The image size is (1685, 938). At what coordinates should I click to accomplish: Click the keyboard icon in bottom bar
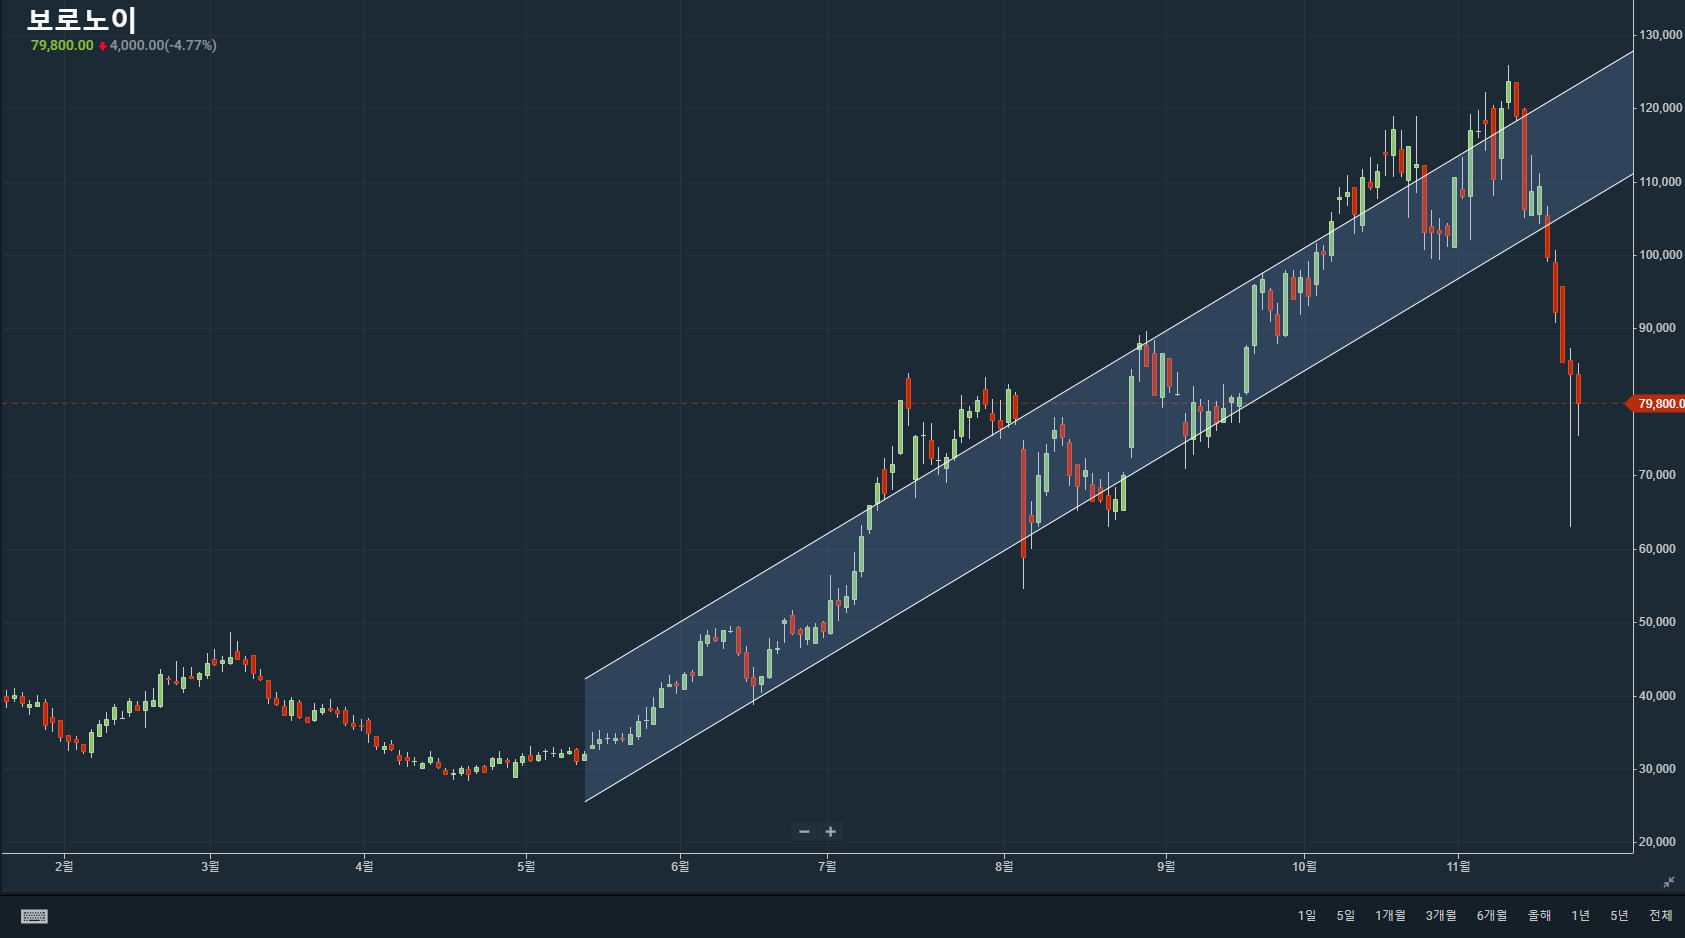point(34,916)
